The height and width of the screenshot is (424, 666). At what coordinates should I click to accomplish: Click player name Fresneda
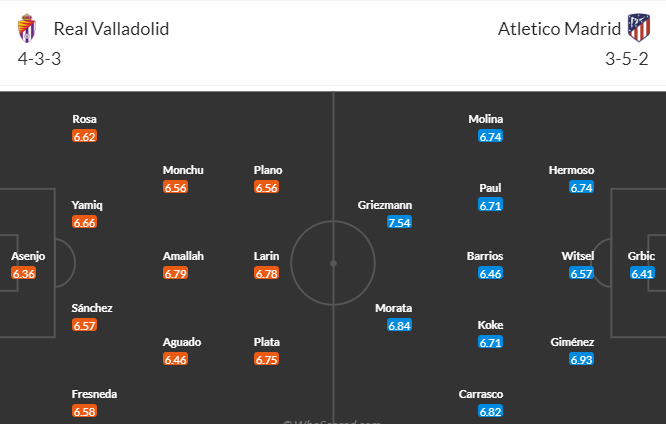tap(94, 394)
